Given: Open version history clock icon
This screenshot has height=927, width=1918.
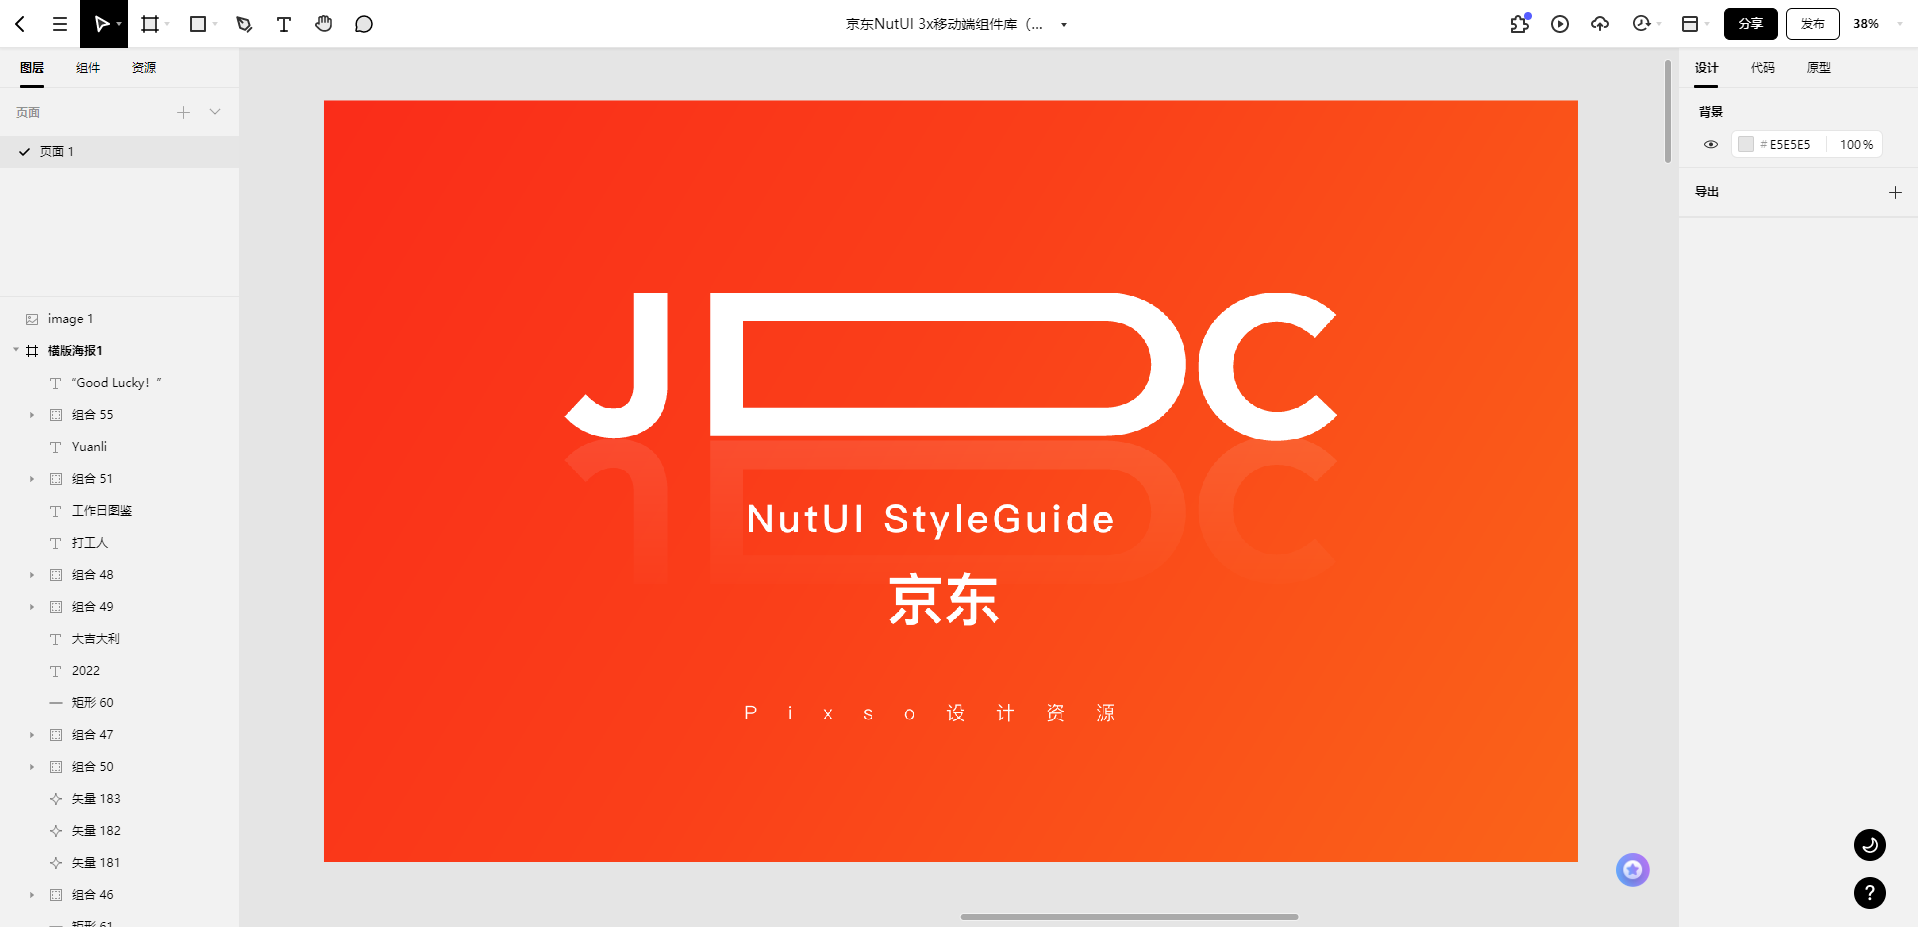Looking at the screenshot, I should pyautogui.click(x=1641, y=24).
